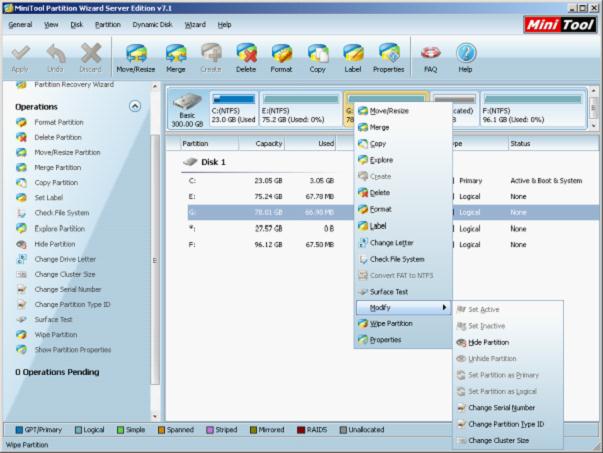Select the C: row in partition list
The width and height of the screenshot is (603, 453).
392,180
